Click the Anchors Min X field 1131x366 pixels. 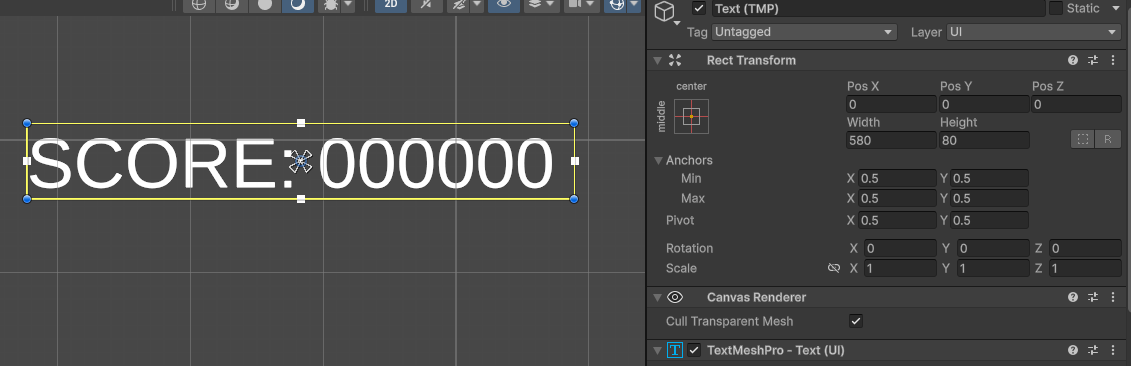pyautogui.click(x=898, y=178)
